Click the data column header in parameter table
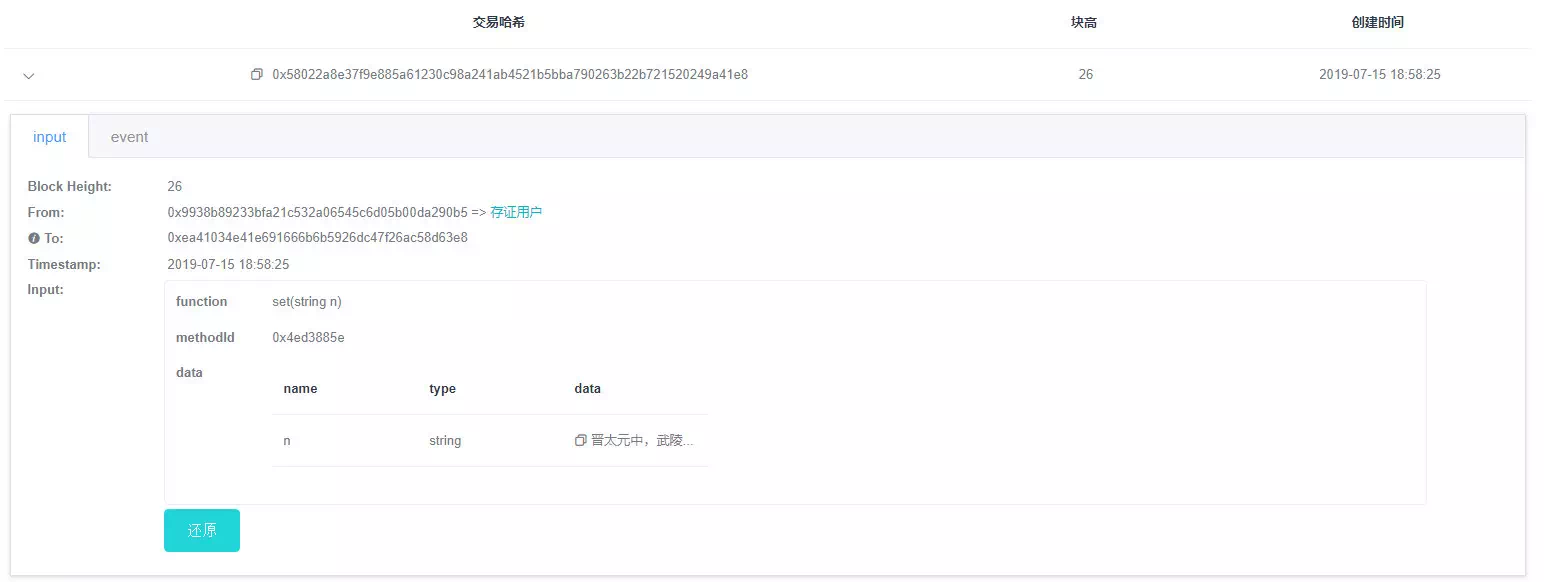The height and width of the screenshot is (582, 1544). tap(587, 388)
